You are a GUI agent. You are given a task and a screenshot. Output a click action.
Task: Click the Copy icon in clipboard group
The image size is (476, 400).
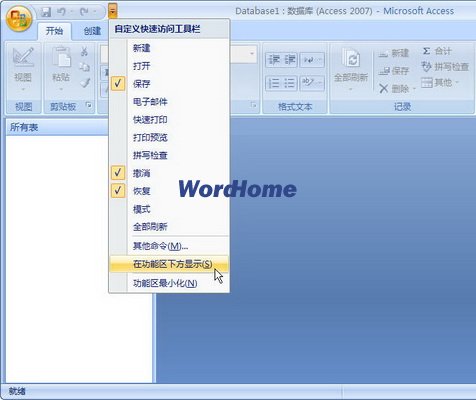click(84, 67)
